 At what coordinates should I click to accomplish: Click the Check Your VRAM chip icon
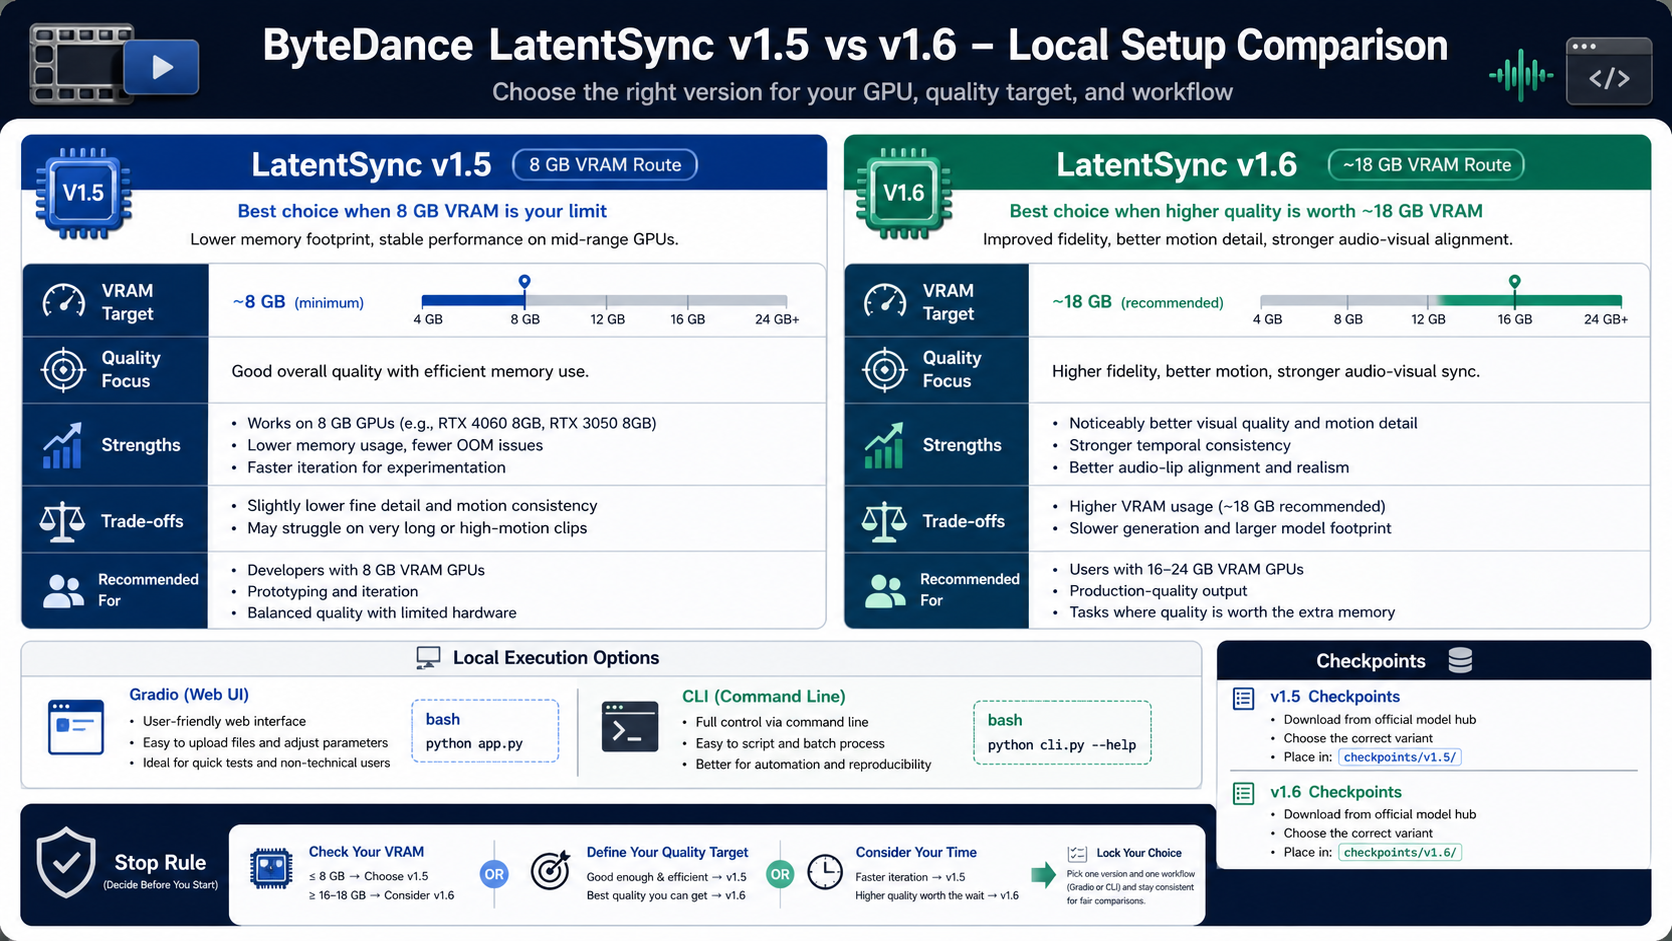coord(271,868)
